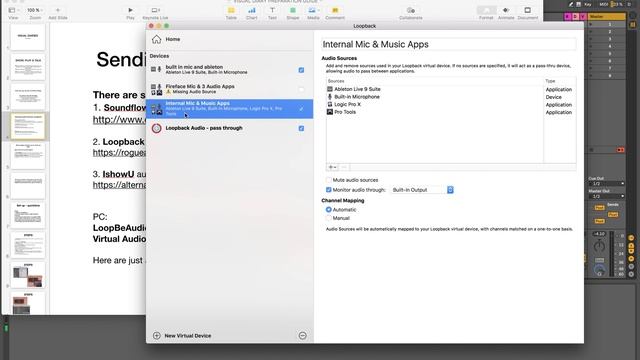Click Add Slide in Keynote toolbar
Screen dimensions: 640x360
click(58, 13)
